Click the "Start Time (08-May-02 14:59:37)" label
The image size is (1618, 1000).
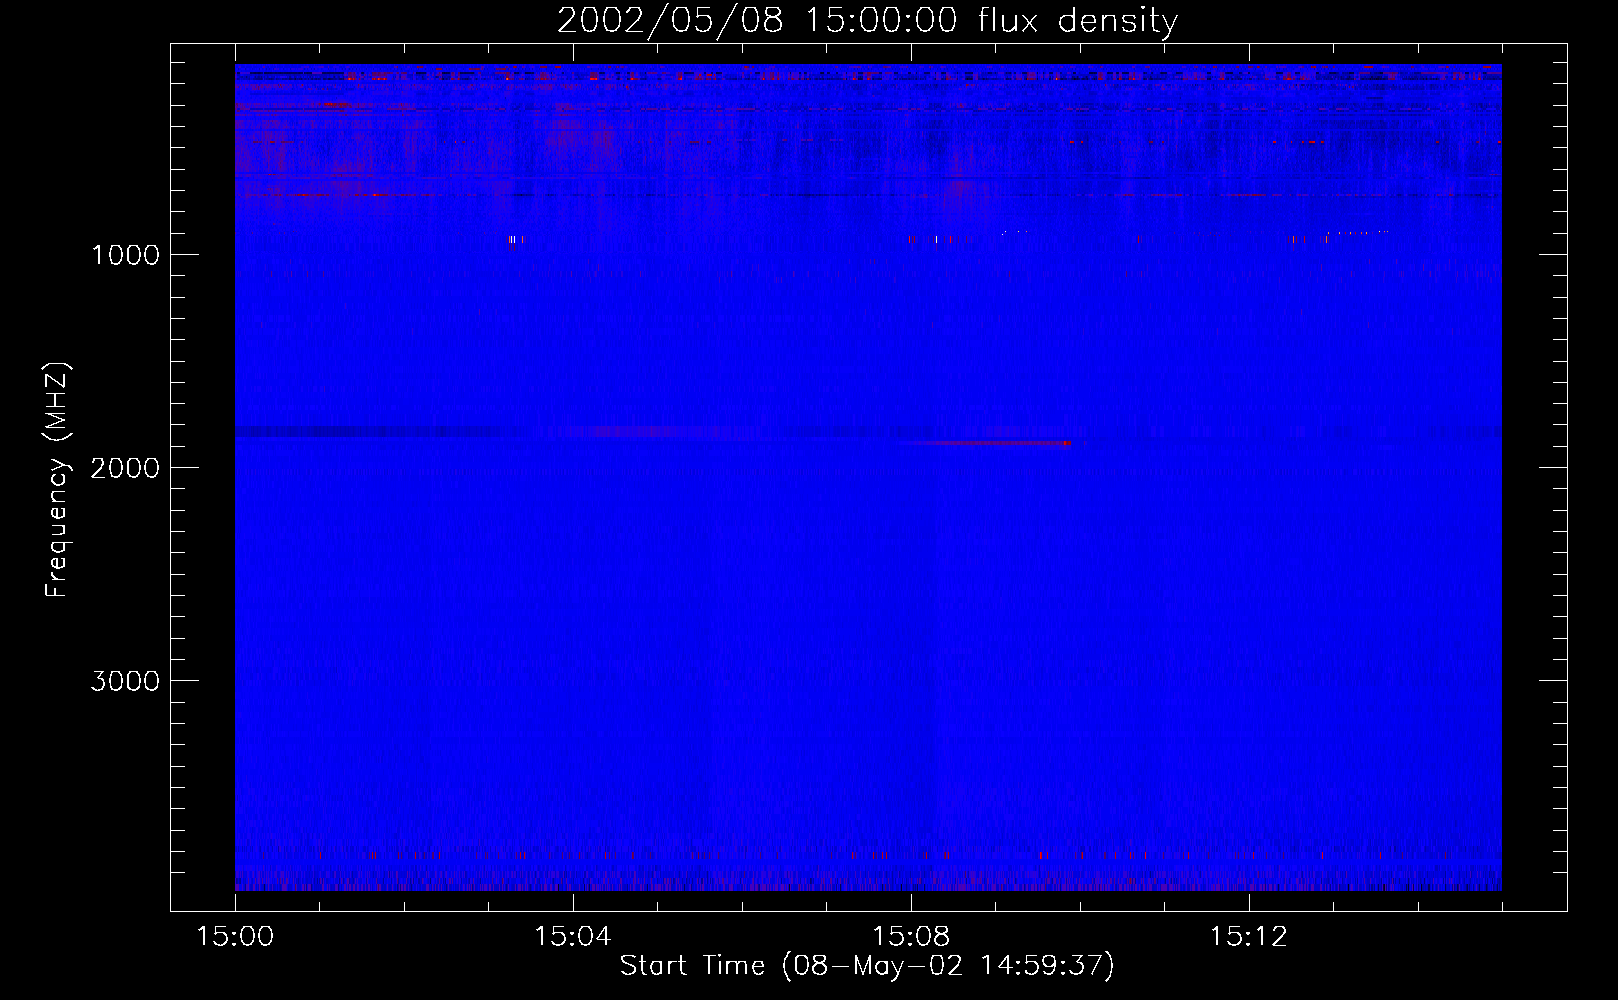click(867, 966)
